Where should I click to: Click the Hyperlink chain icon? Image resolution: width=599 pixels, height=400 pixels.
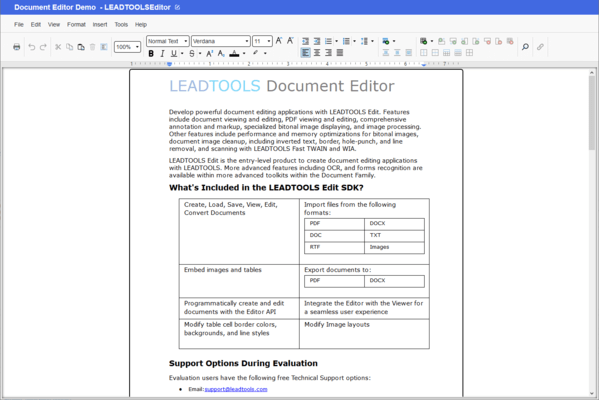point(540,47)
